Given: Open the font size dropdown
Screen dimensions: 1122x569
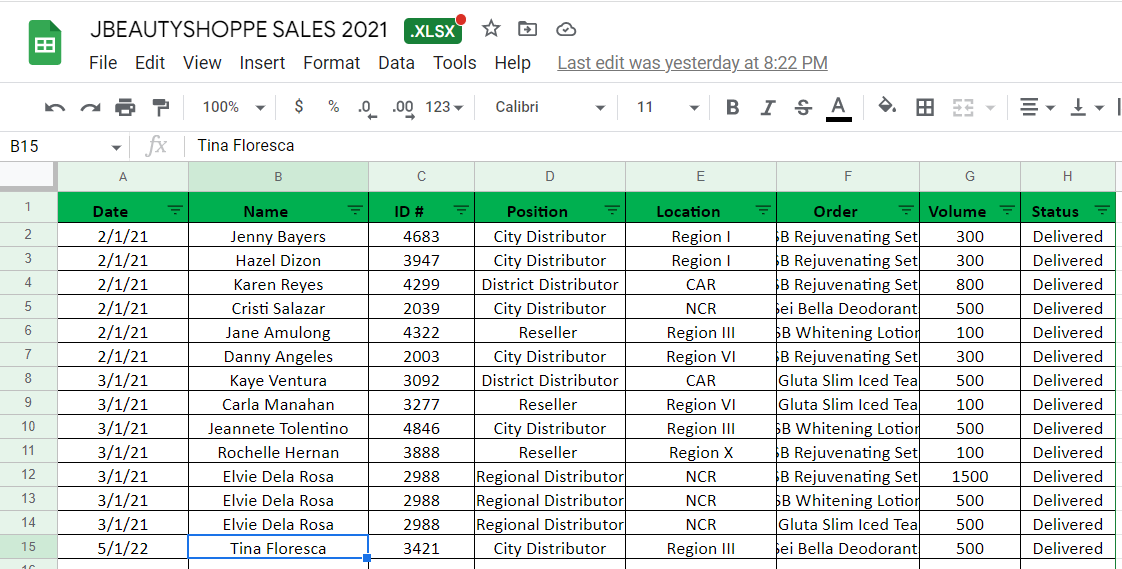Looking at the screenshot, I should click(667, 108).
